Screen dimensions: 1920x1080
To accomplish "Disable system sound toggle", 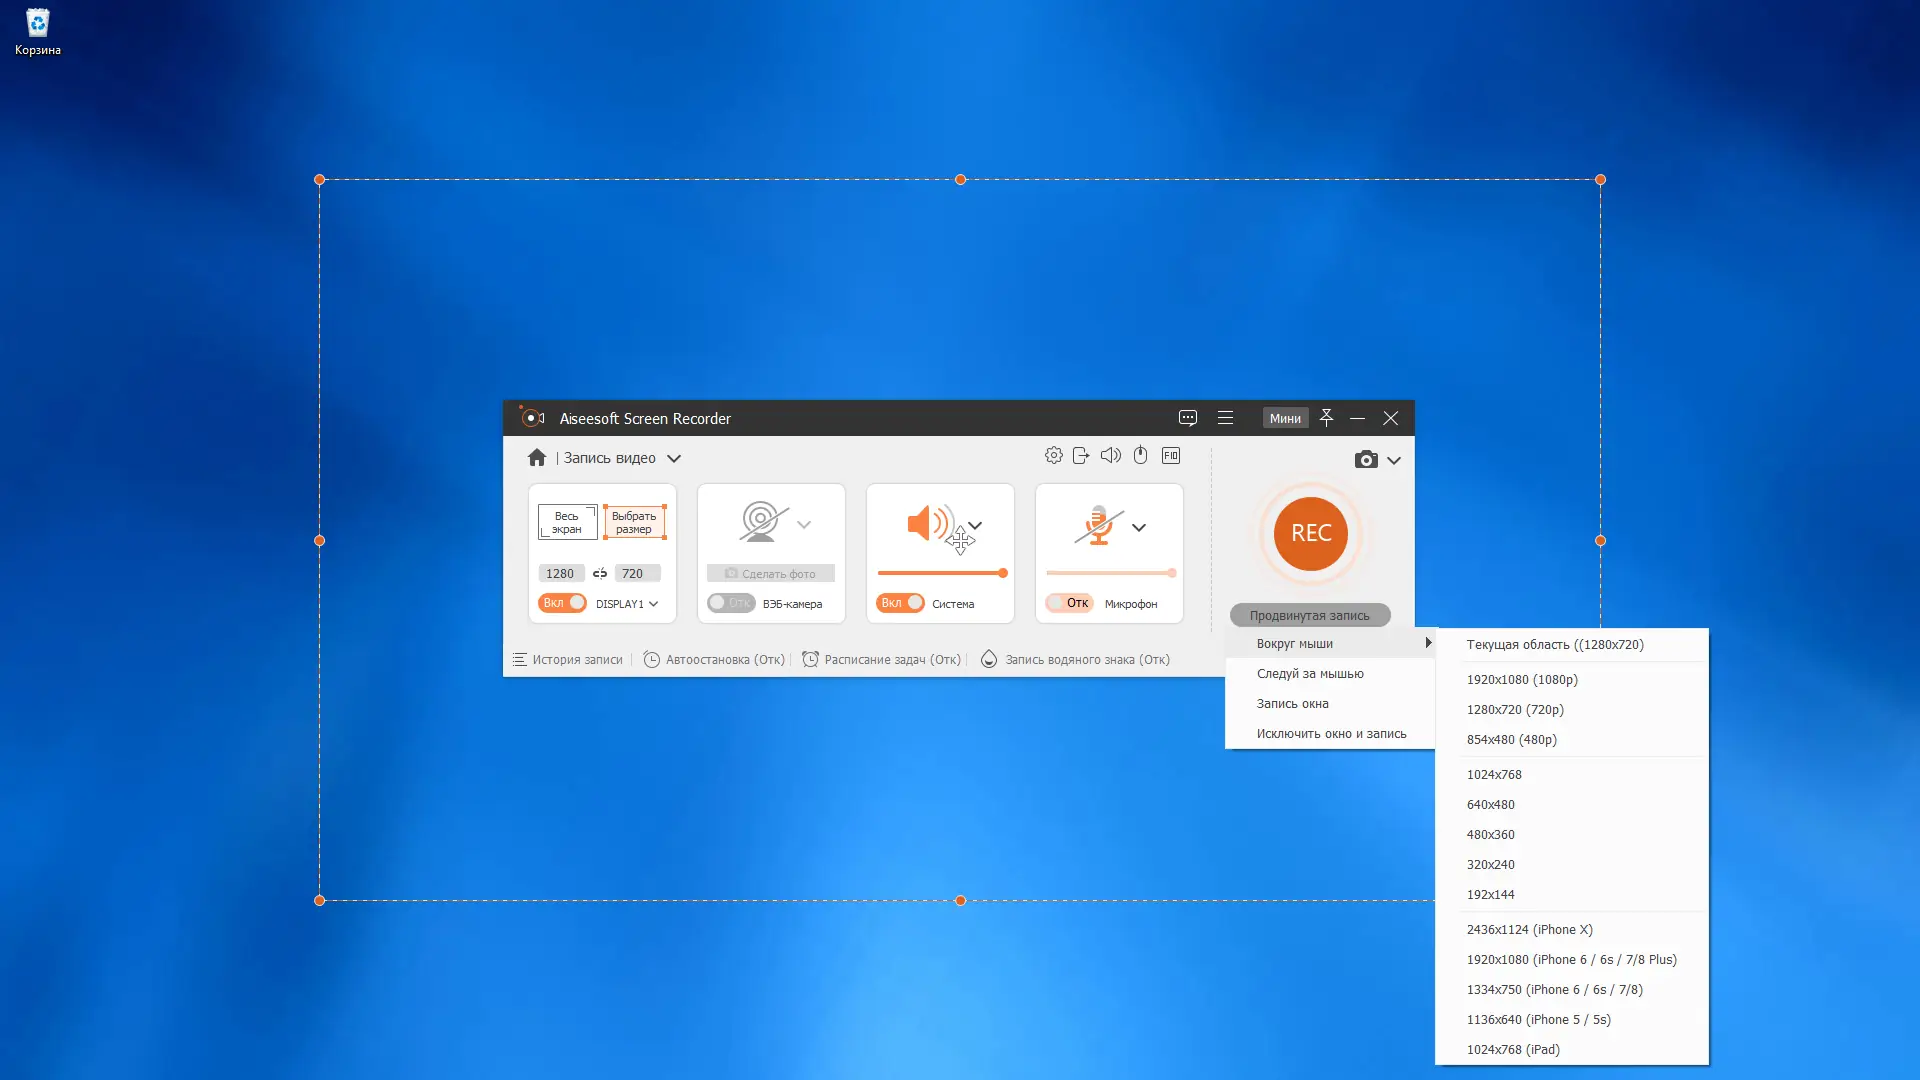I will click(900, 603).
